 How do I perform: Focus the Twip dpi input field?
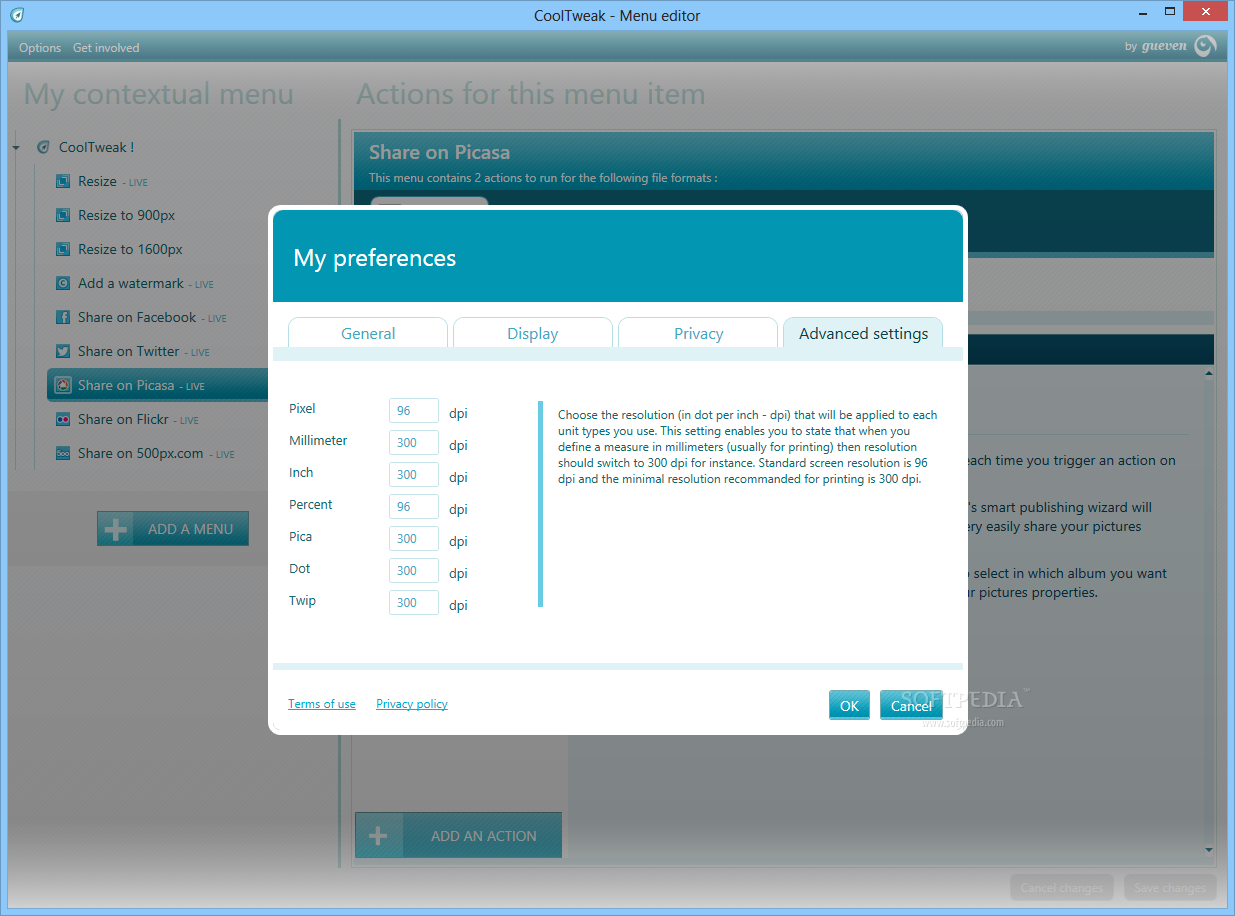[414, 603]
